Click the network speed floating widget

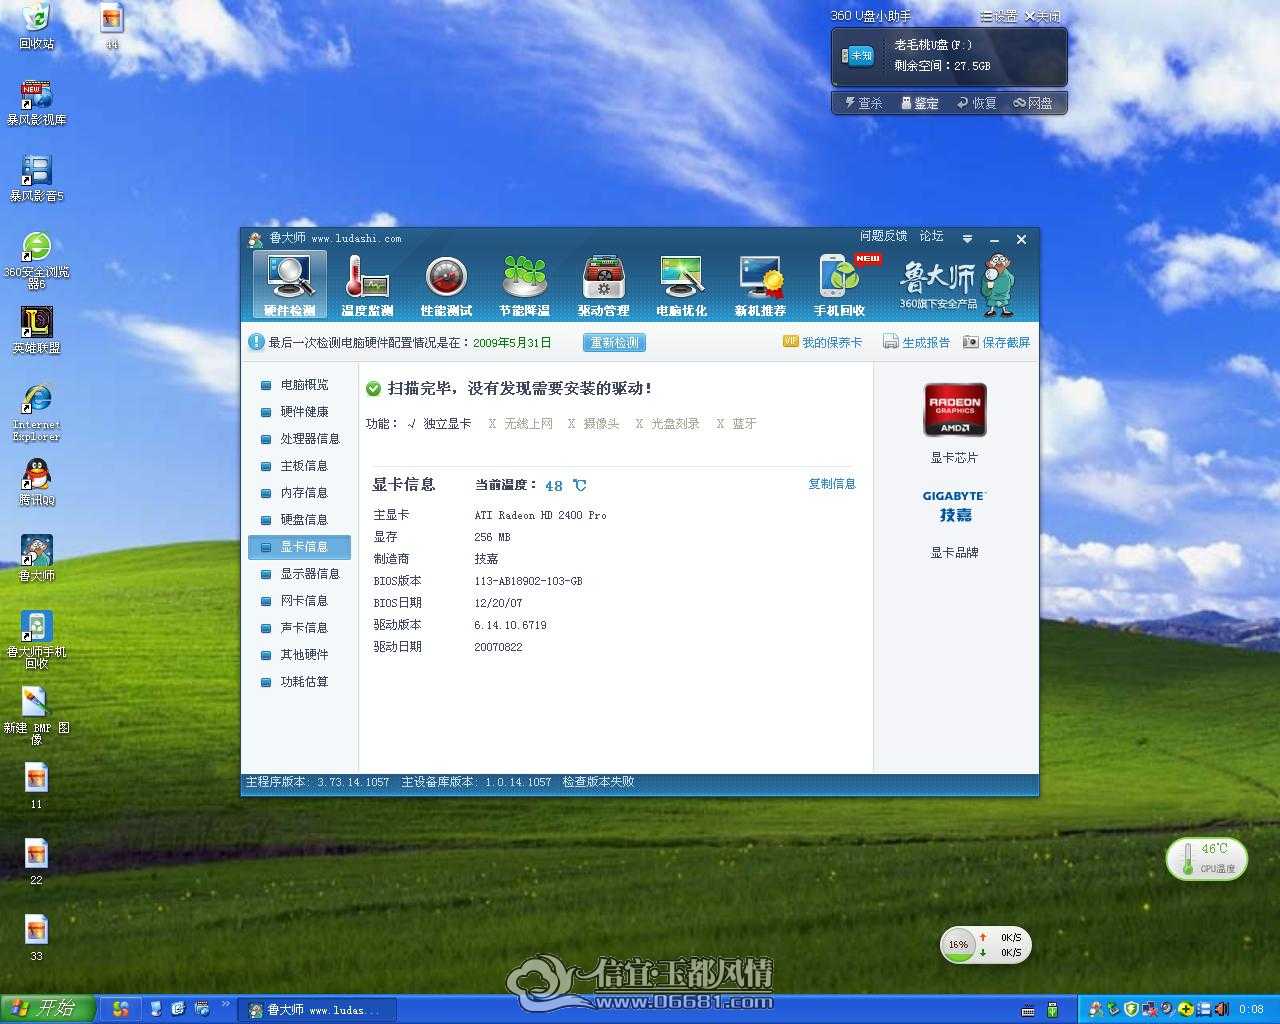coord(985,945)
